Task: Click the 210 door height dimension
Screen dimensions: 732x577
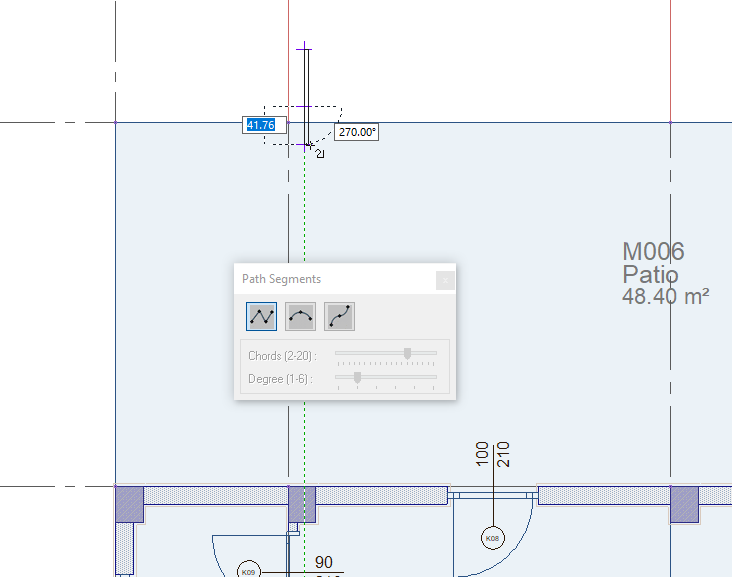Action: 503,454
